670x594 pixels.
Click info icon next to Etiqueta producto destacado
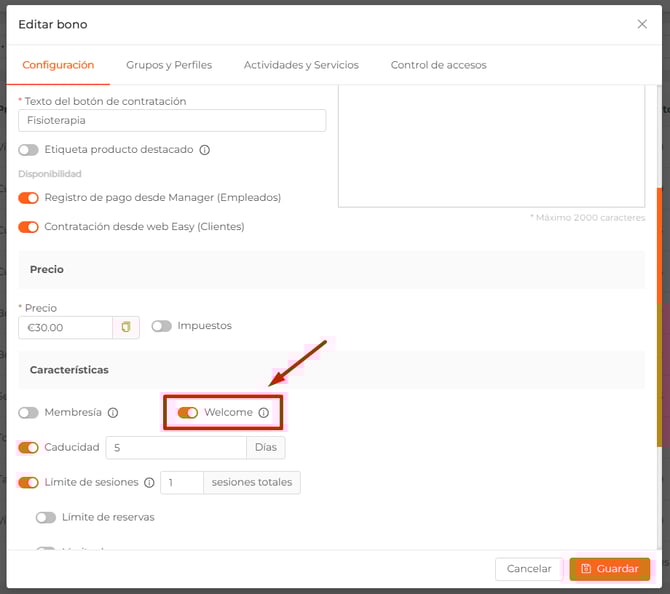(x=204, y=150)
